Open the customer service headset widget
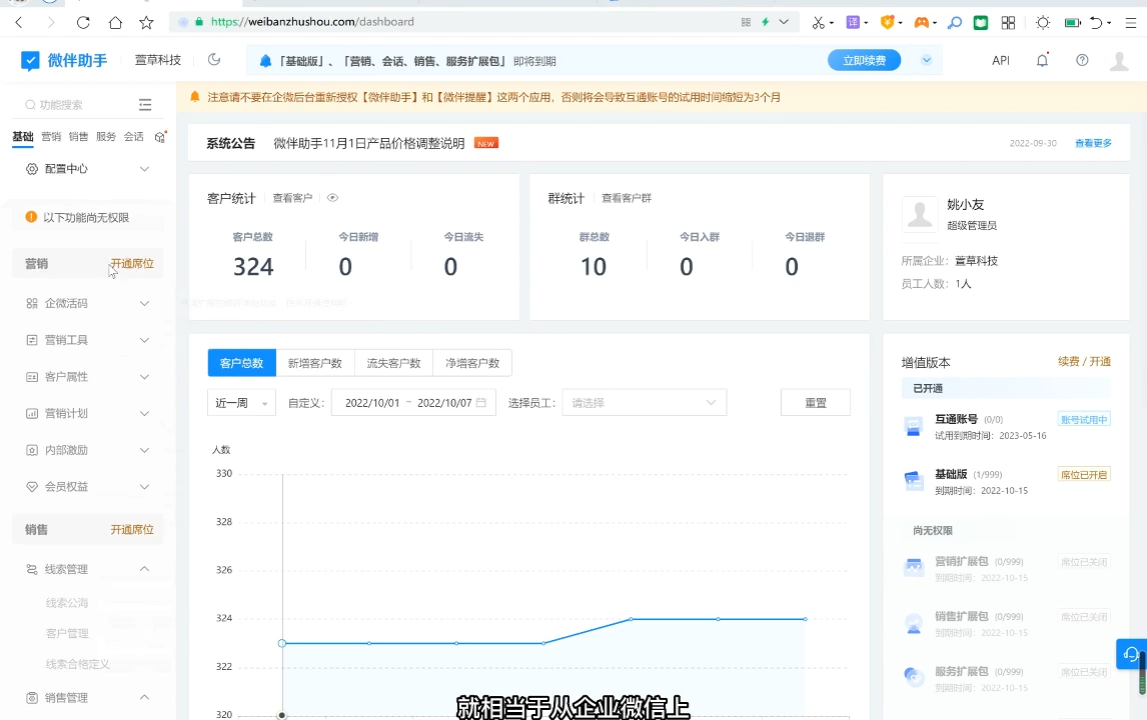The width and height of the screenshot is (1147, 720). pos(1130,654)
